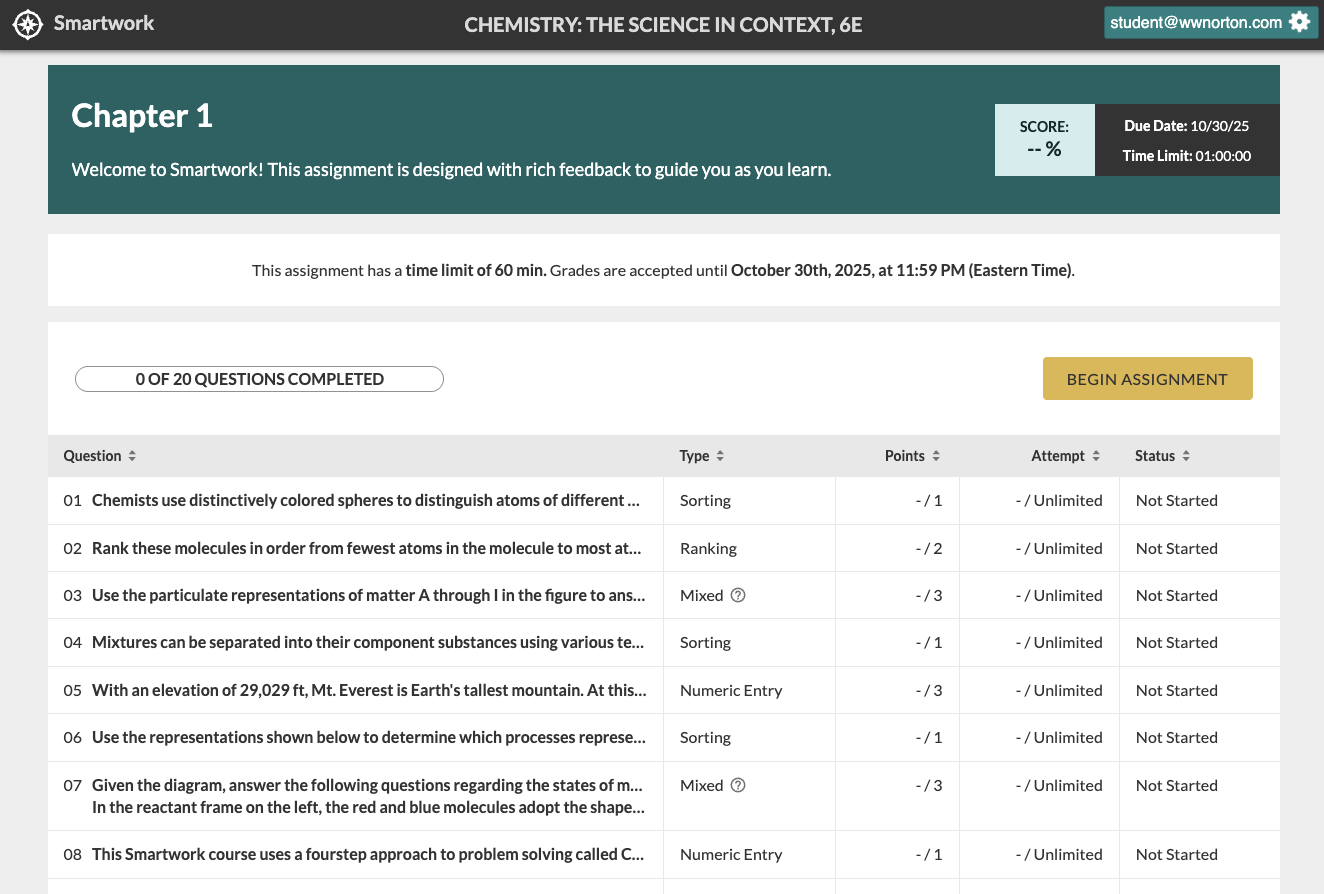Sort by Question column arrows

coord(132,456)
